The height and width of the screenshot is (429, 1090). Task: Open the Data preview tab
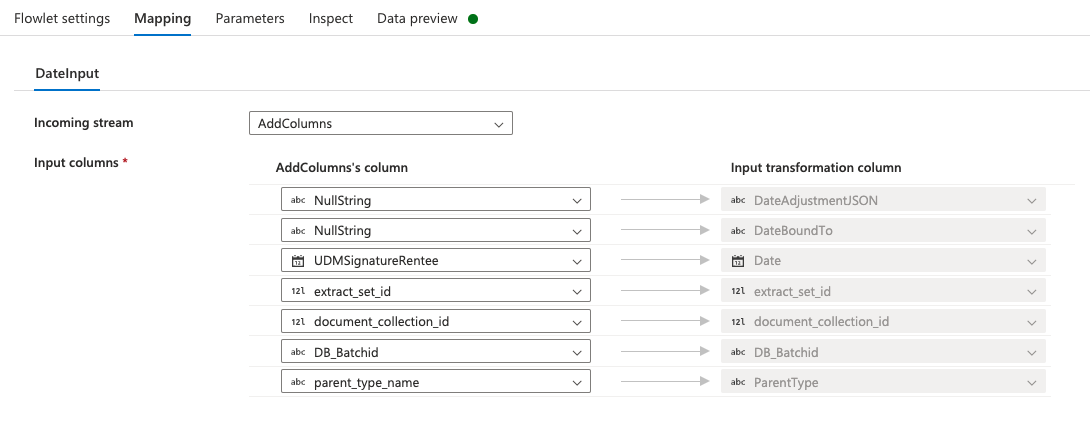[x=417, y=19]
